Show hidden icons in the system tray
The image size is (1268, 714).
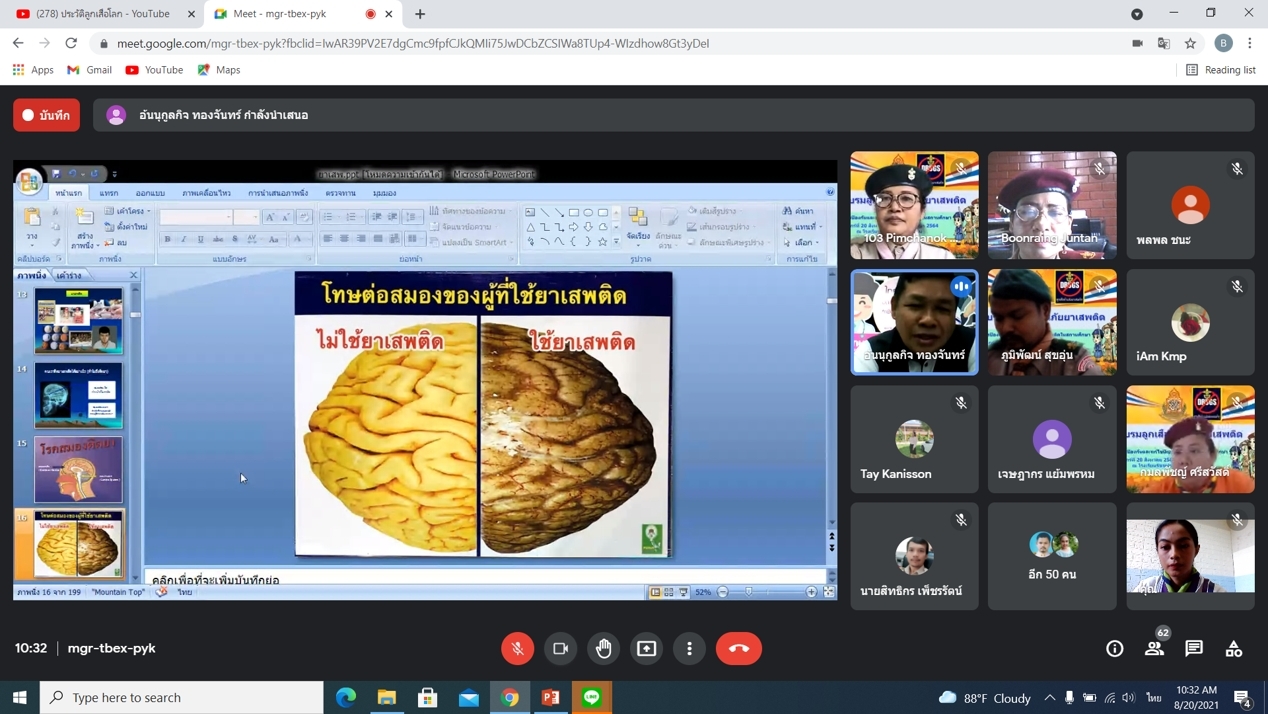tap(1049, 697)
